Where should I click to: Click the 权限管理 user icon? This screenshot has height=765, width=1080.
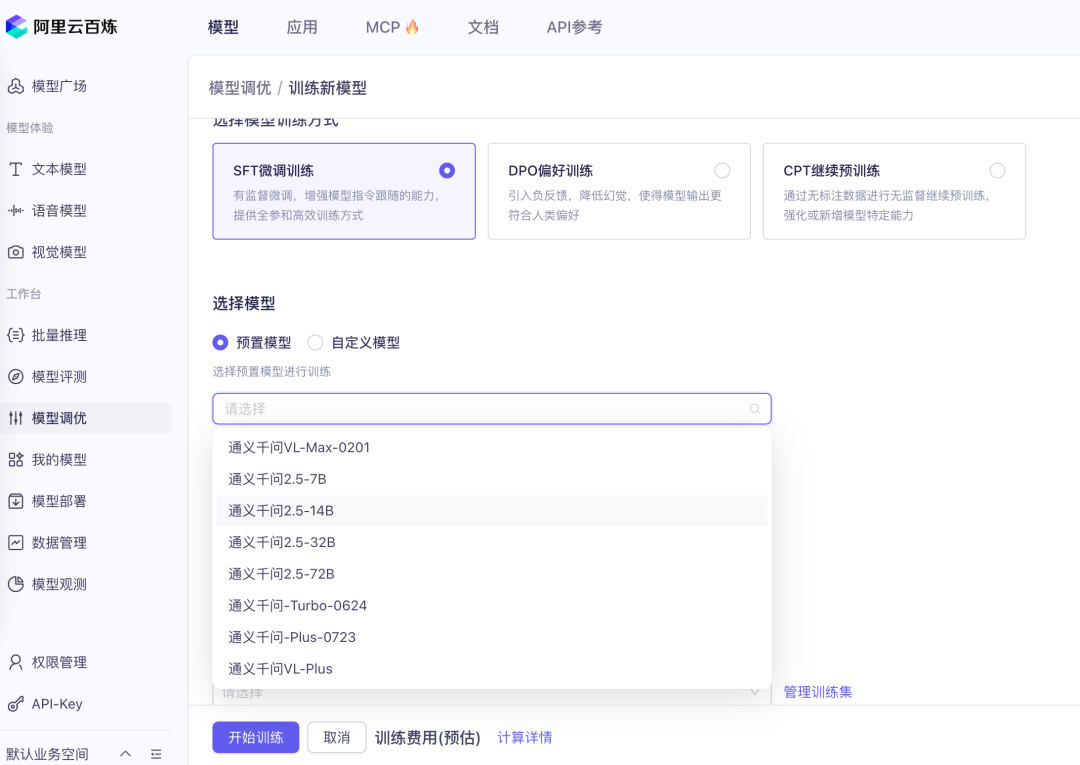click(16, 662)
